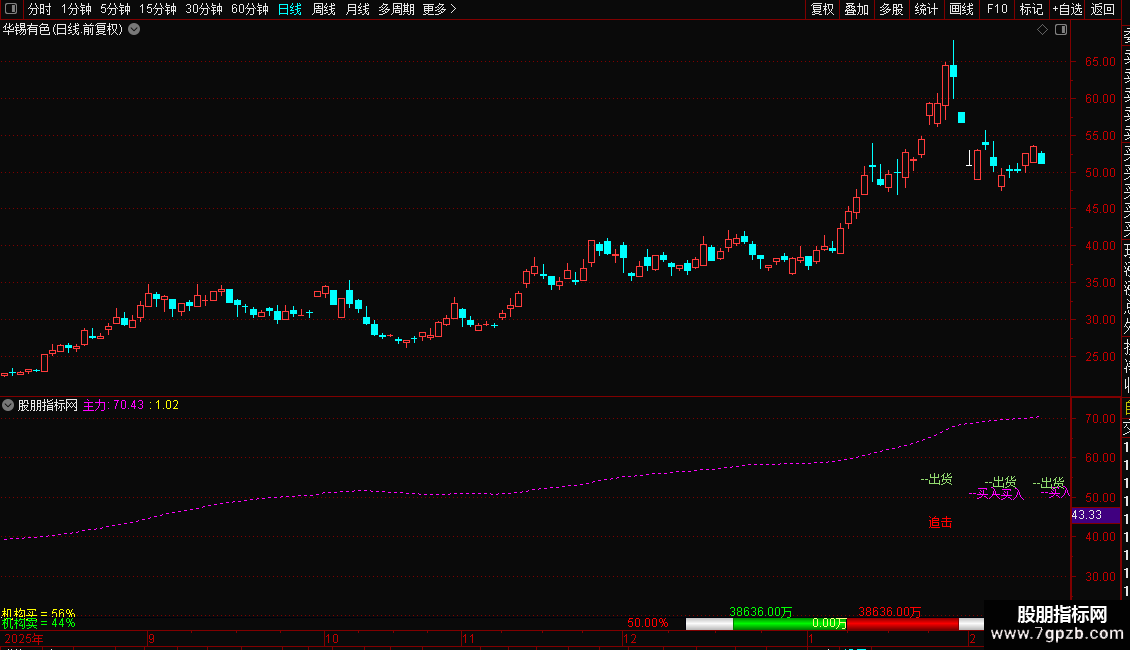The image size is (1130, 650).
Task: Click the 机构买 = 56% readout
Action: click(x=38, y=613)
